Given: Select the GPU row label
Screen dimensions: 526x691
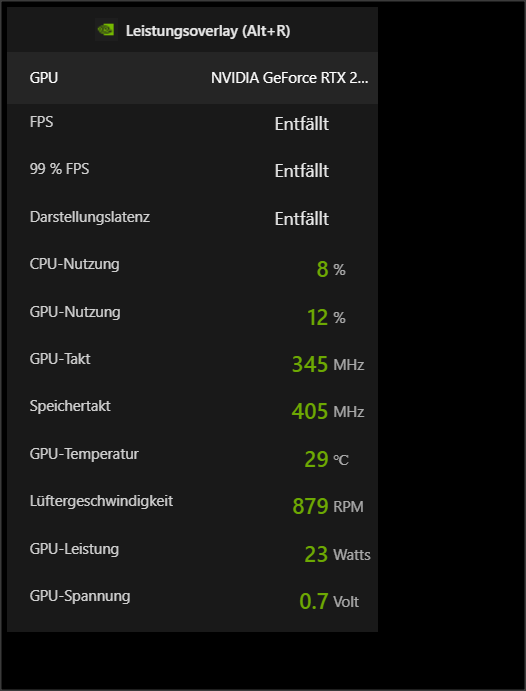Looking at the screenshot, I should tap(44, 78).
